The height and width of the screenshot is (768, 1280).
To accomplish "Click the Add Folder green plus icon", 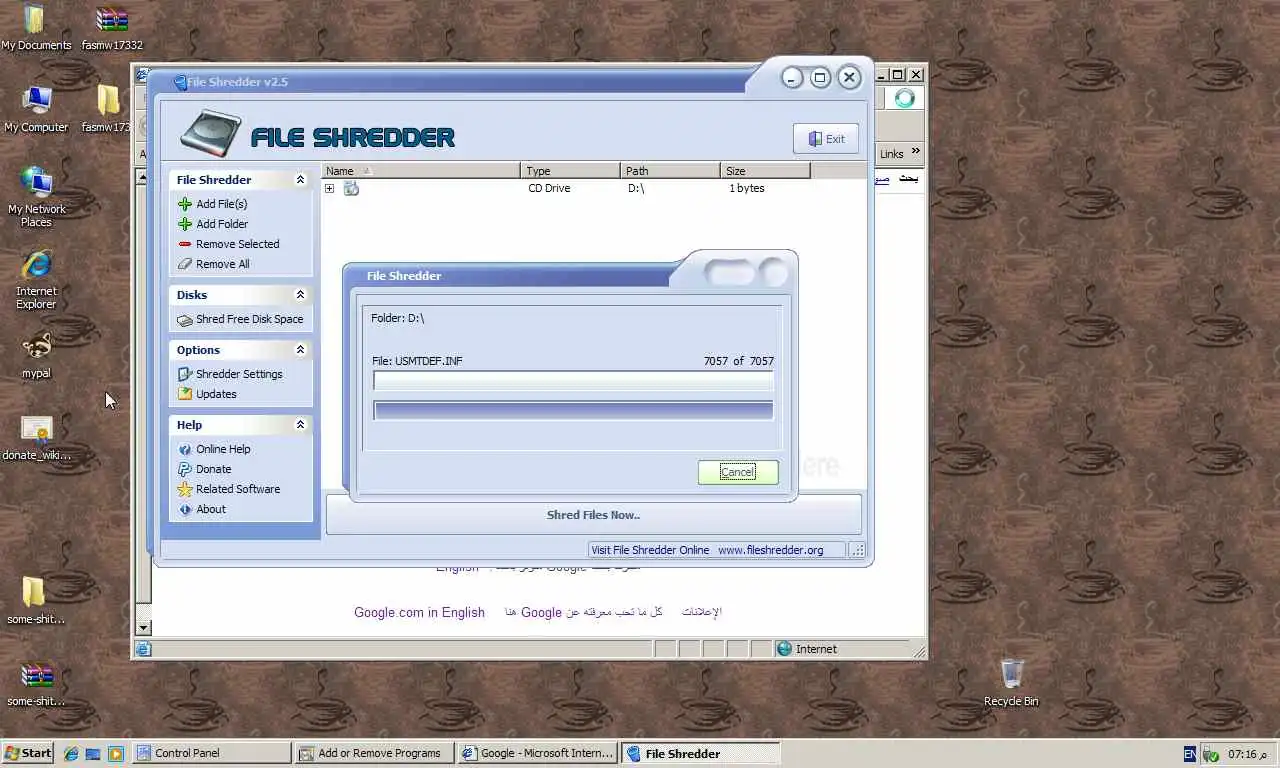I will click(184, 224).
